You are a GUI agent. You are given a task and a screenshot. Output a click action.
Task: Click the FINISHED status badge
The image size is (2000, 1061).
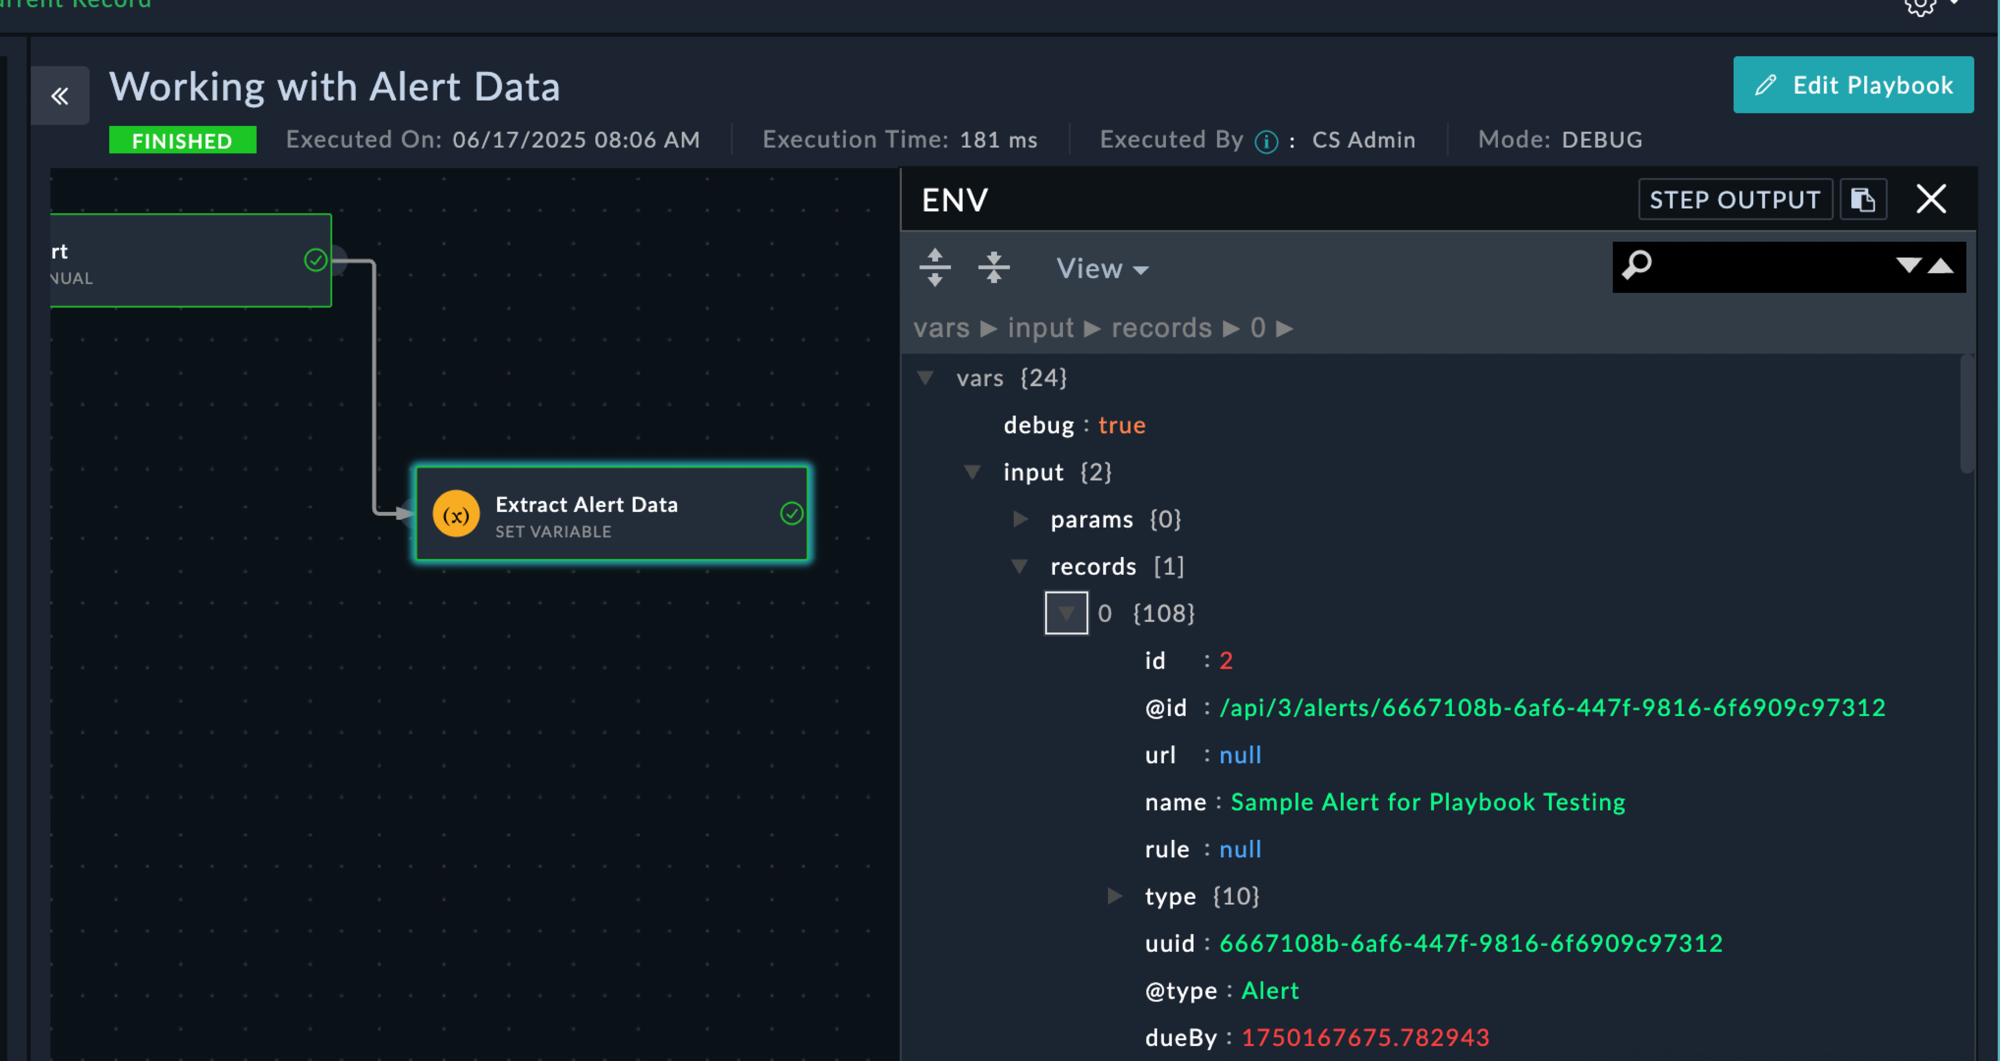tap(182, 140)
